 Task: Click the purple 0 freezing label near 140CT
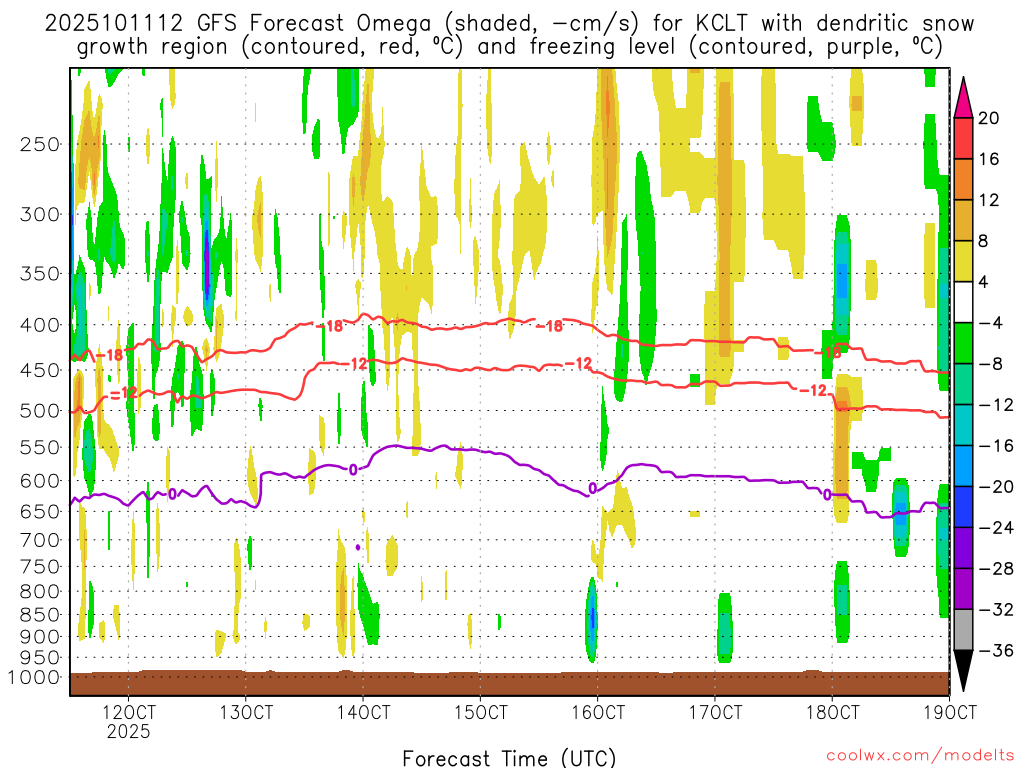353,470
